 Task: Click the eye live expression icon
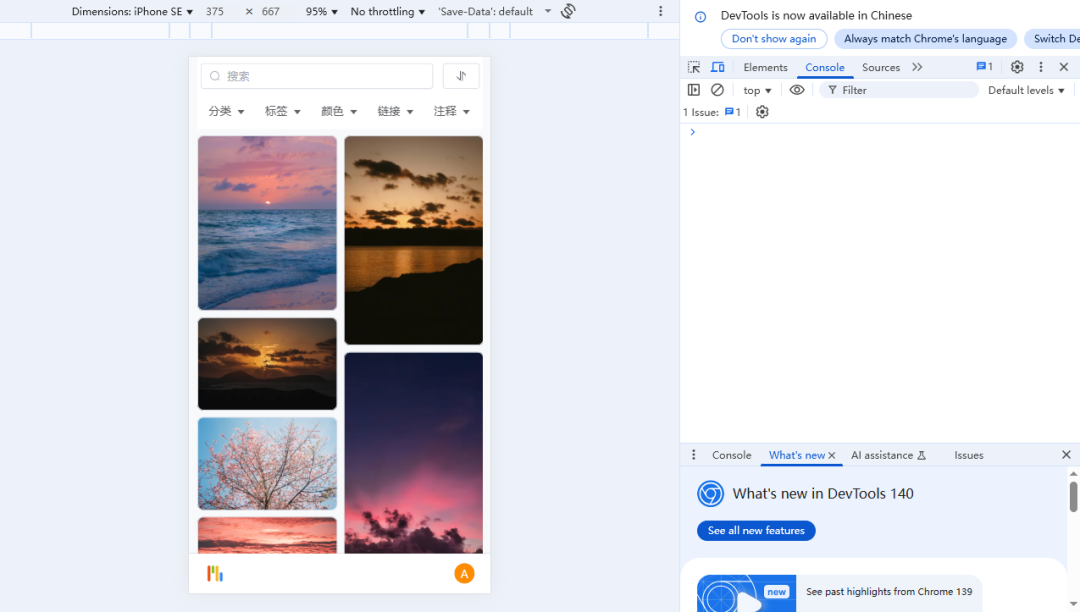(x=797, y=90)
